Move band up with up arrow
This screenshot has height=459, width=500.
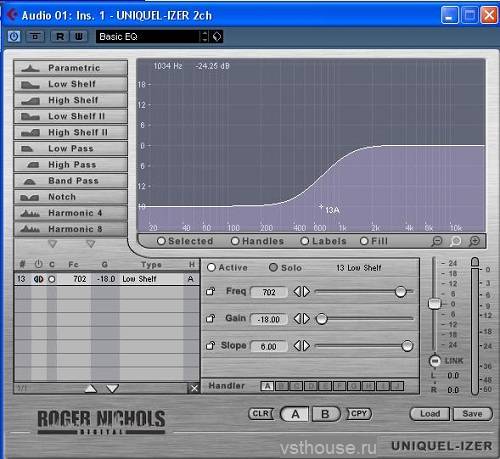tap(91, 388)
